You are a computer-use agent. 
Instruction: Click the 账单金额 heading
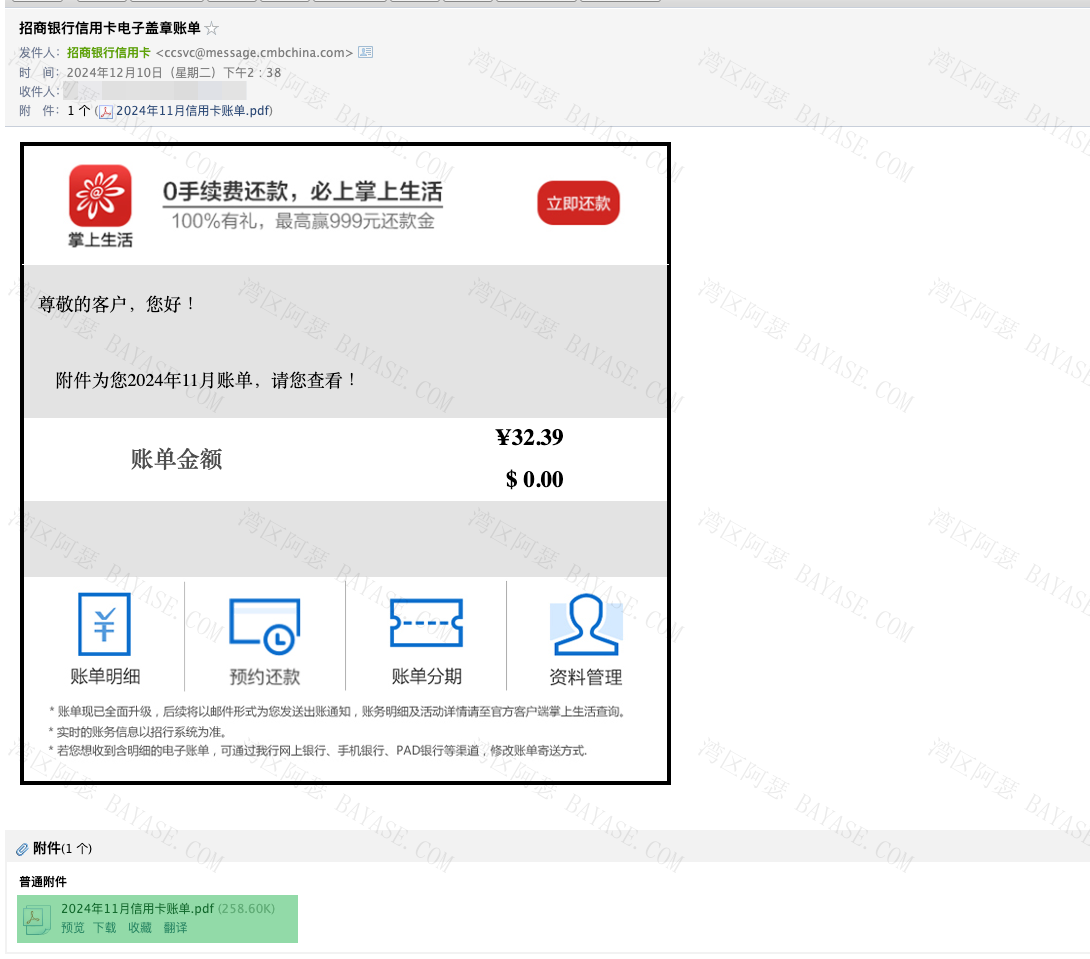177,459
